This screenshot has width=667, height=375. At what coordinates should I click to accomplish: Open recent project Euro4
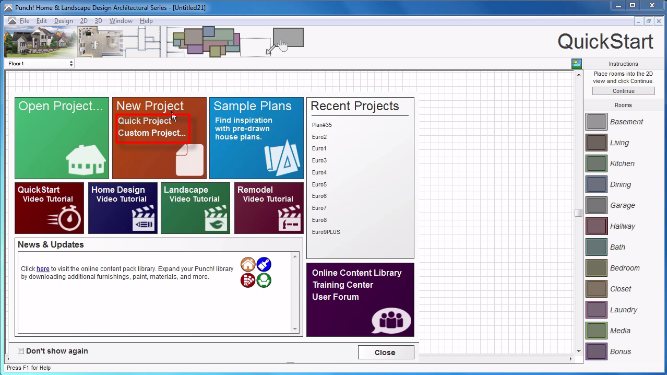click(319, 172)
